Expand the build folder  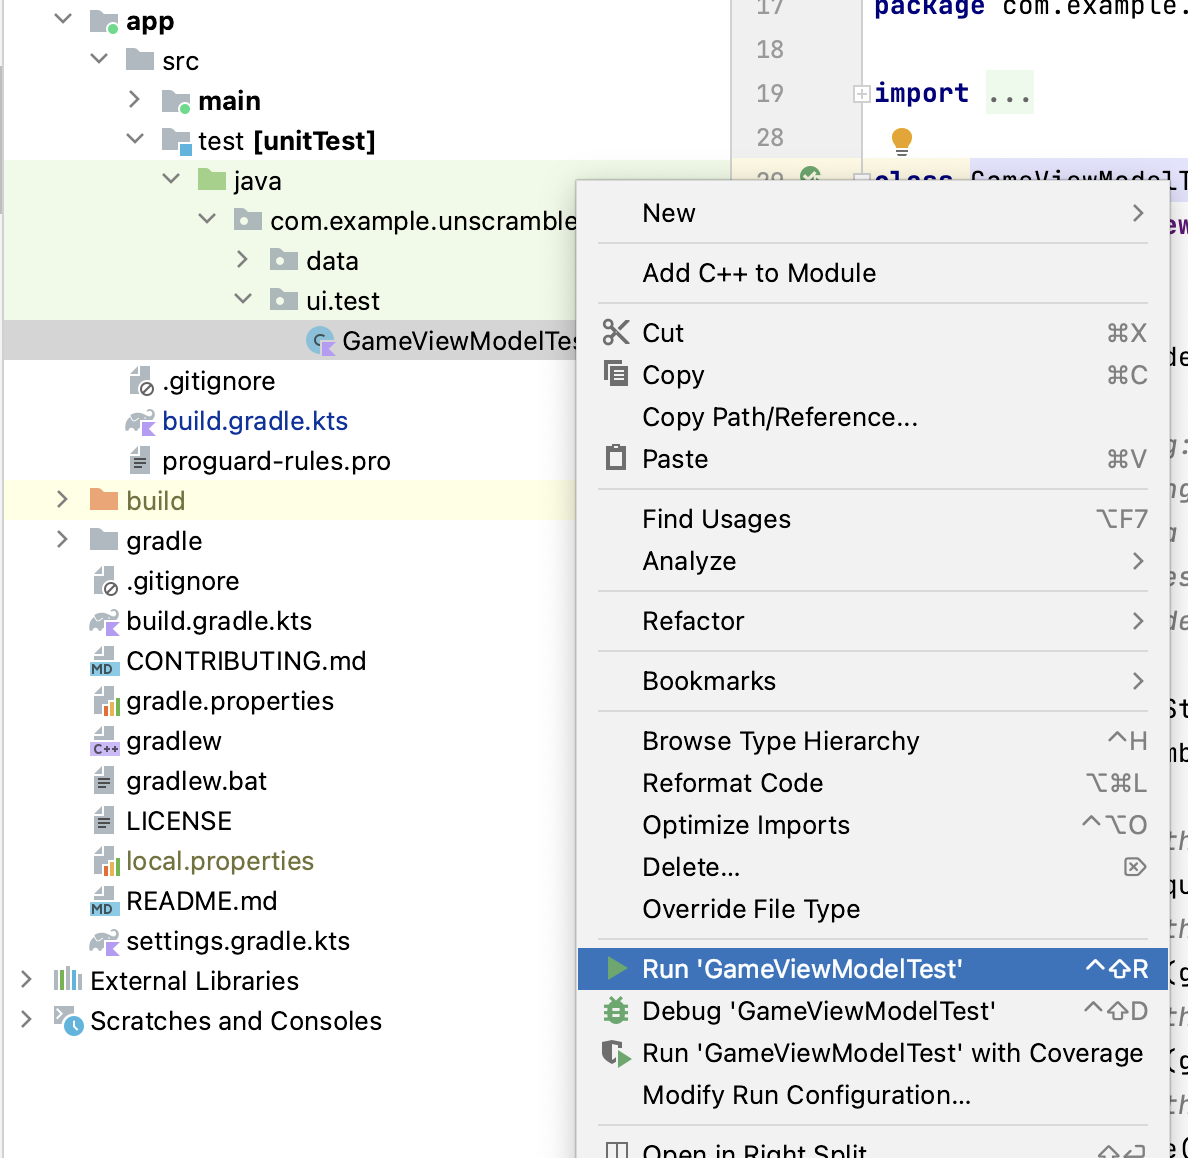[62, 500]
